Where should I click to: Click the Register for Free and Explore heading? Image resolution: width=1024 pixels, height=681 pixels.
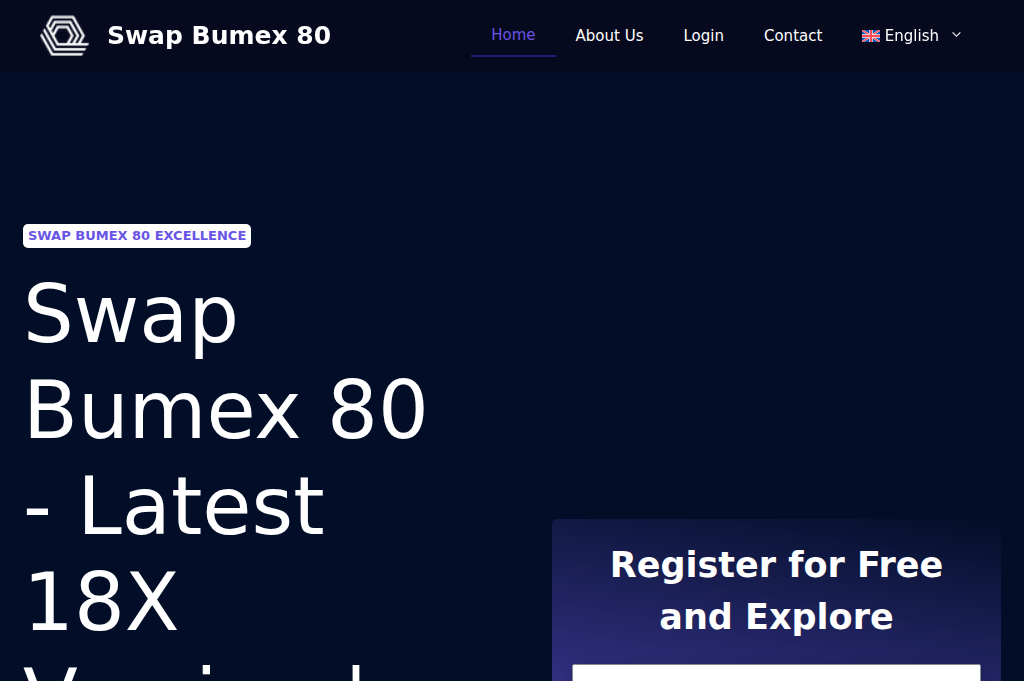click(776, 590)
